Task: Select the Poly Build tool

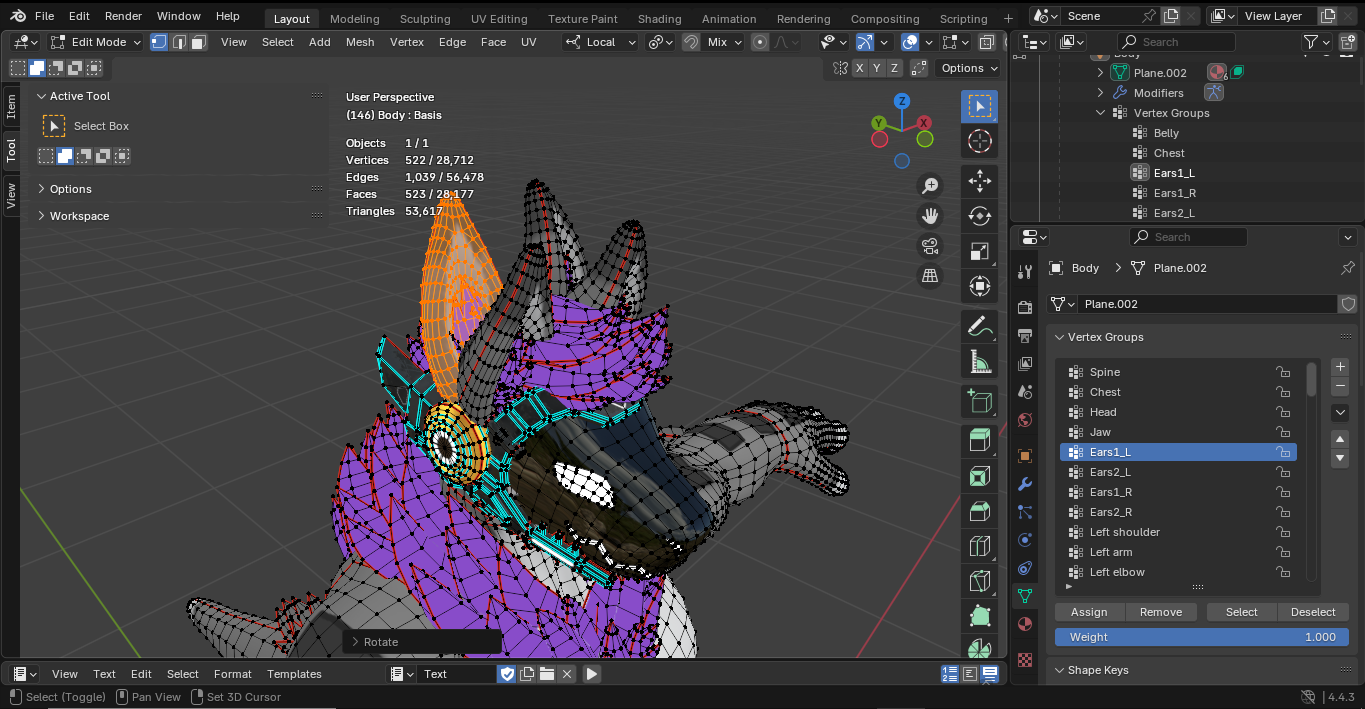Action: [980, 616]
